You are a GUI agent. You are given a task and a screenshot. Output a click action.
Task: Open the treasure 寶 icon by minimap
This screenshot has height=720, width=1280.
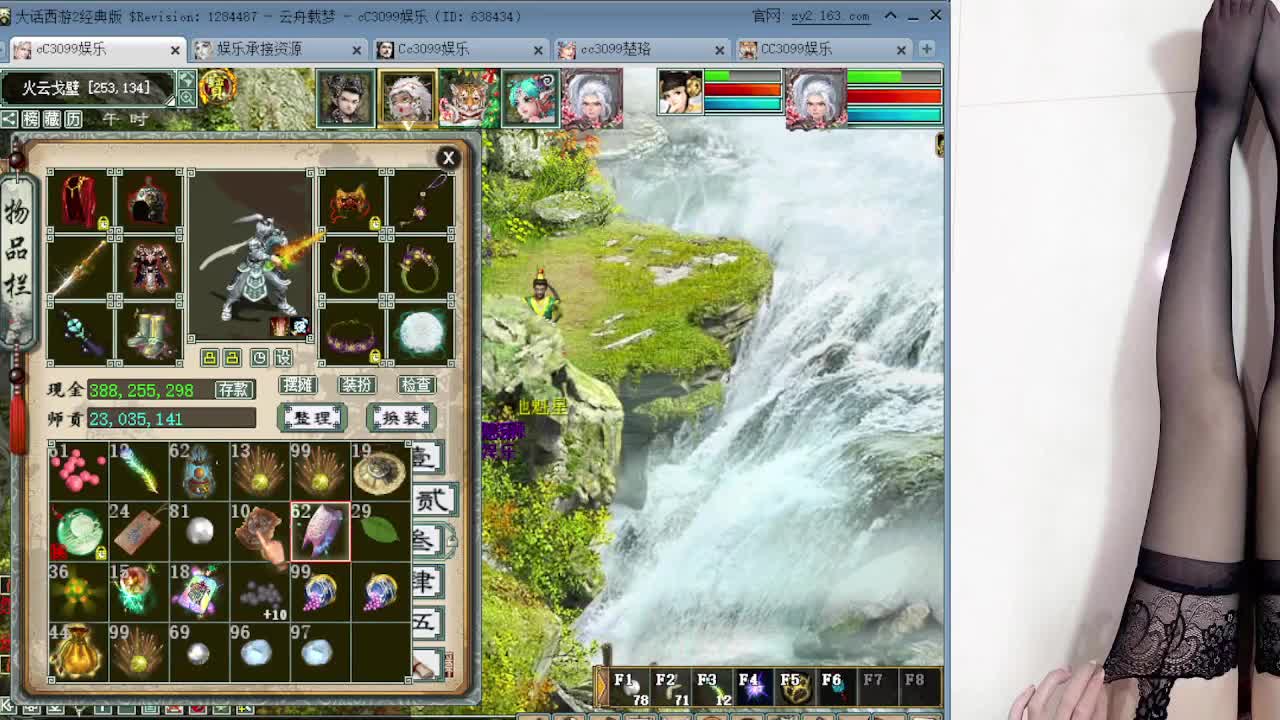click(218, 88)
